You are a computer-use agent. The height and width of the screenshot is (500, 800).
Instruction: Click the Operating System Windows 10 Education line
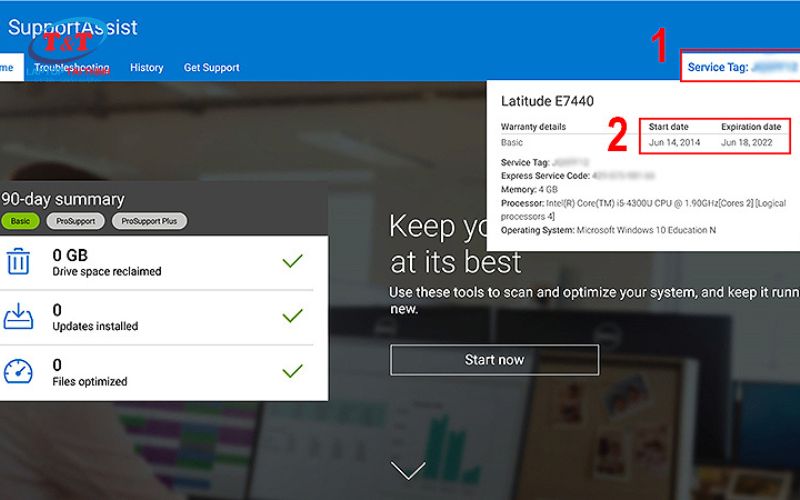tap(608, 230)
